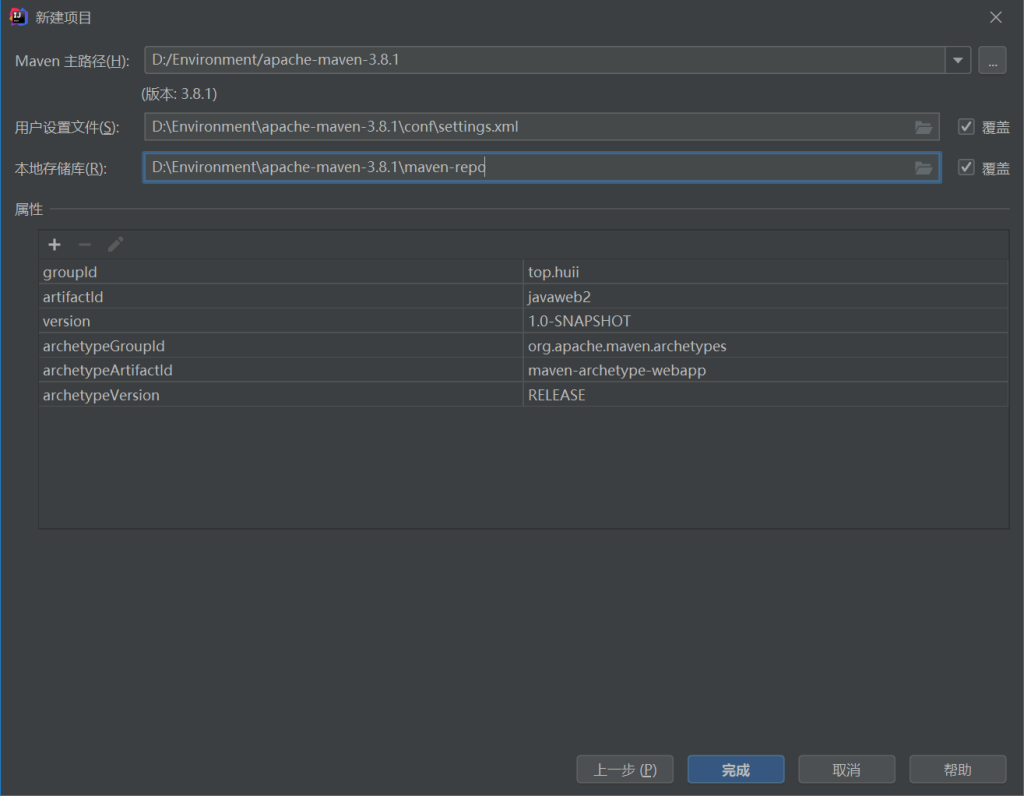
Task: Close the New Project dialog
Action: point(995,17)
